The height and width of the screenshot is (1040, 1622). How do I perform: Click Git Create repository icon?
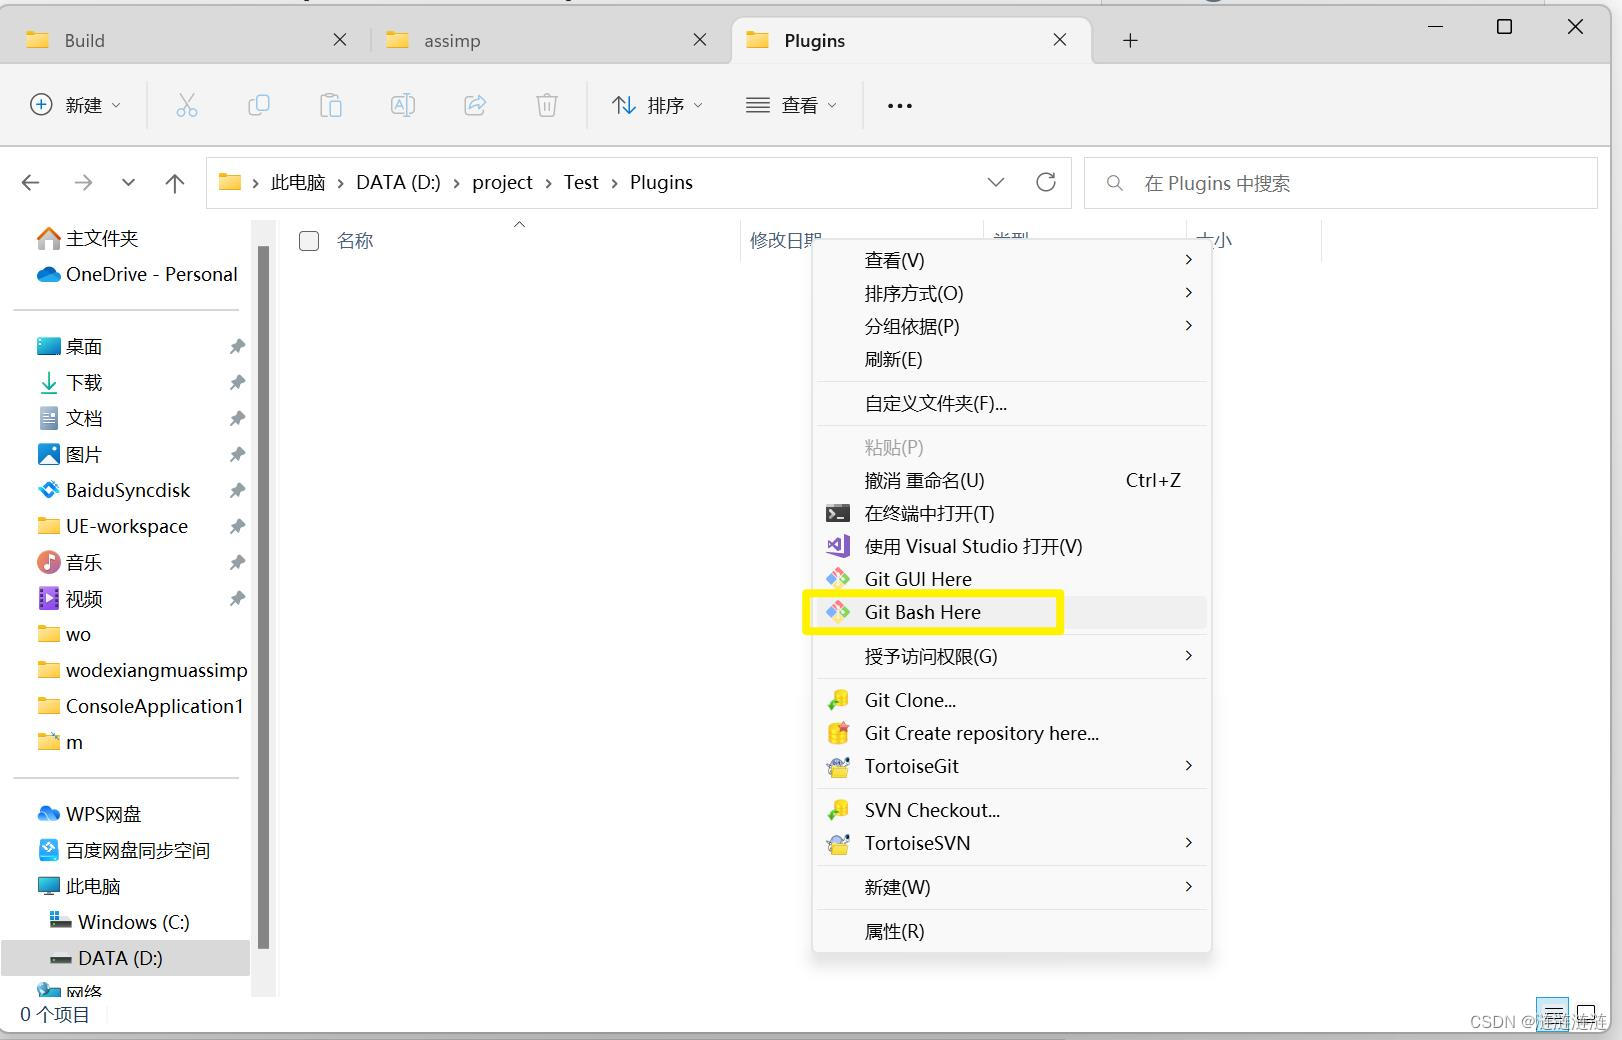coord(838,733)
